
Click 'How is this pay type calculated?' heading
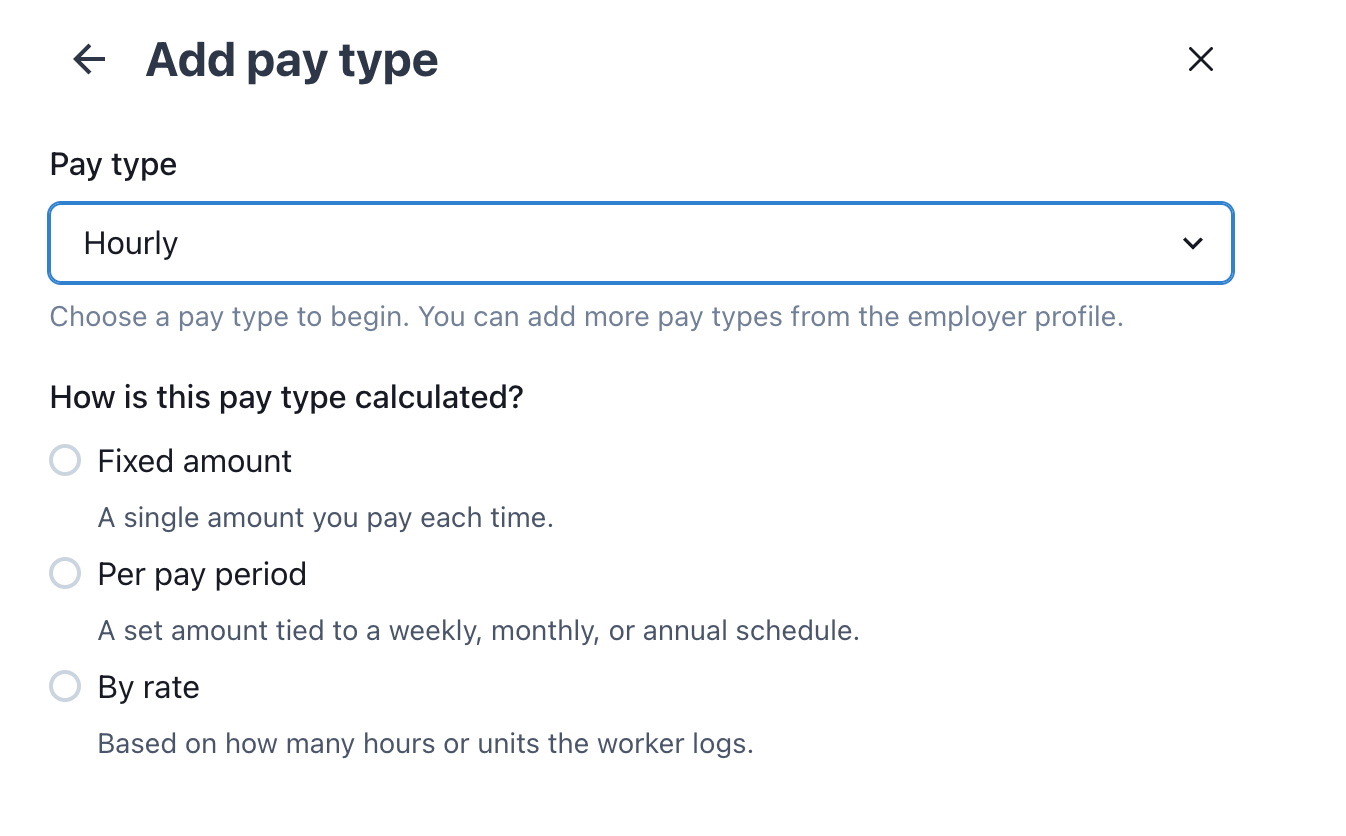pyautogui.click(x=287, y=397)
